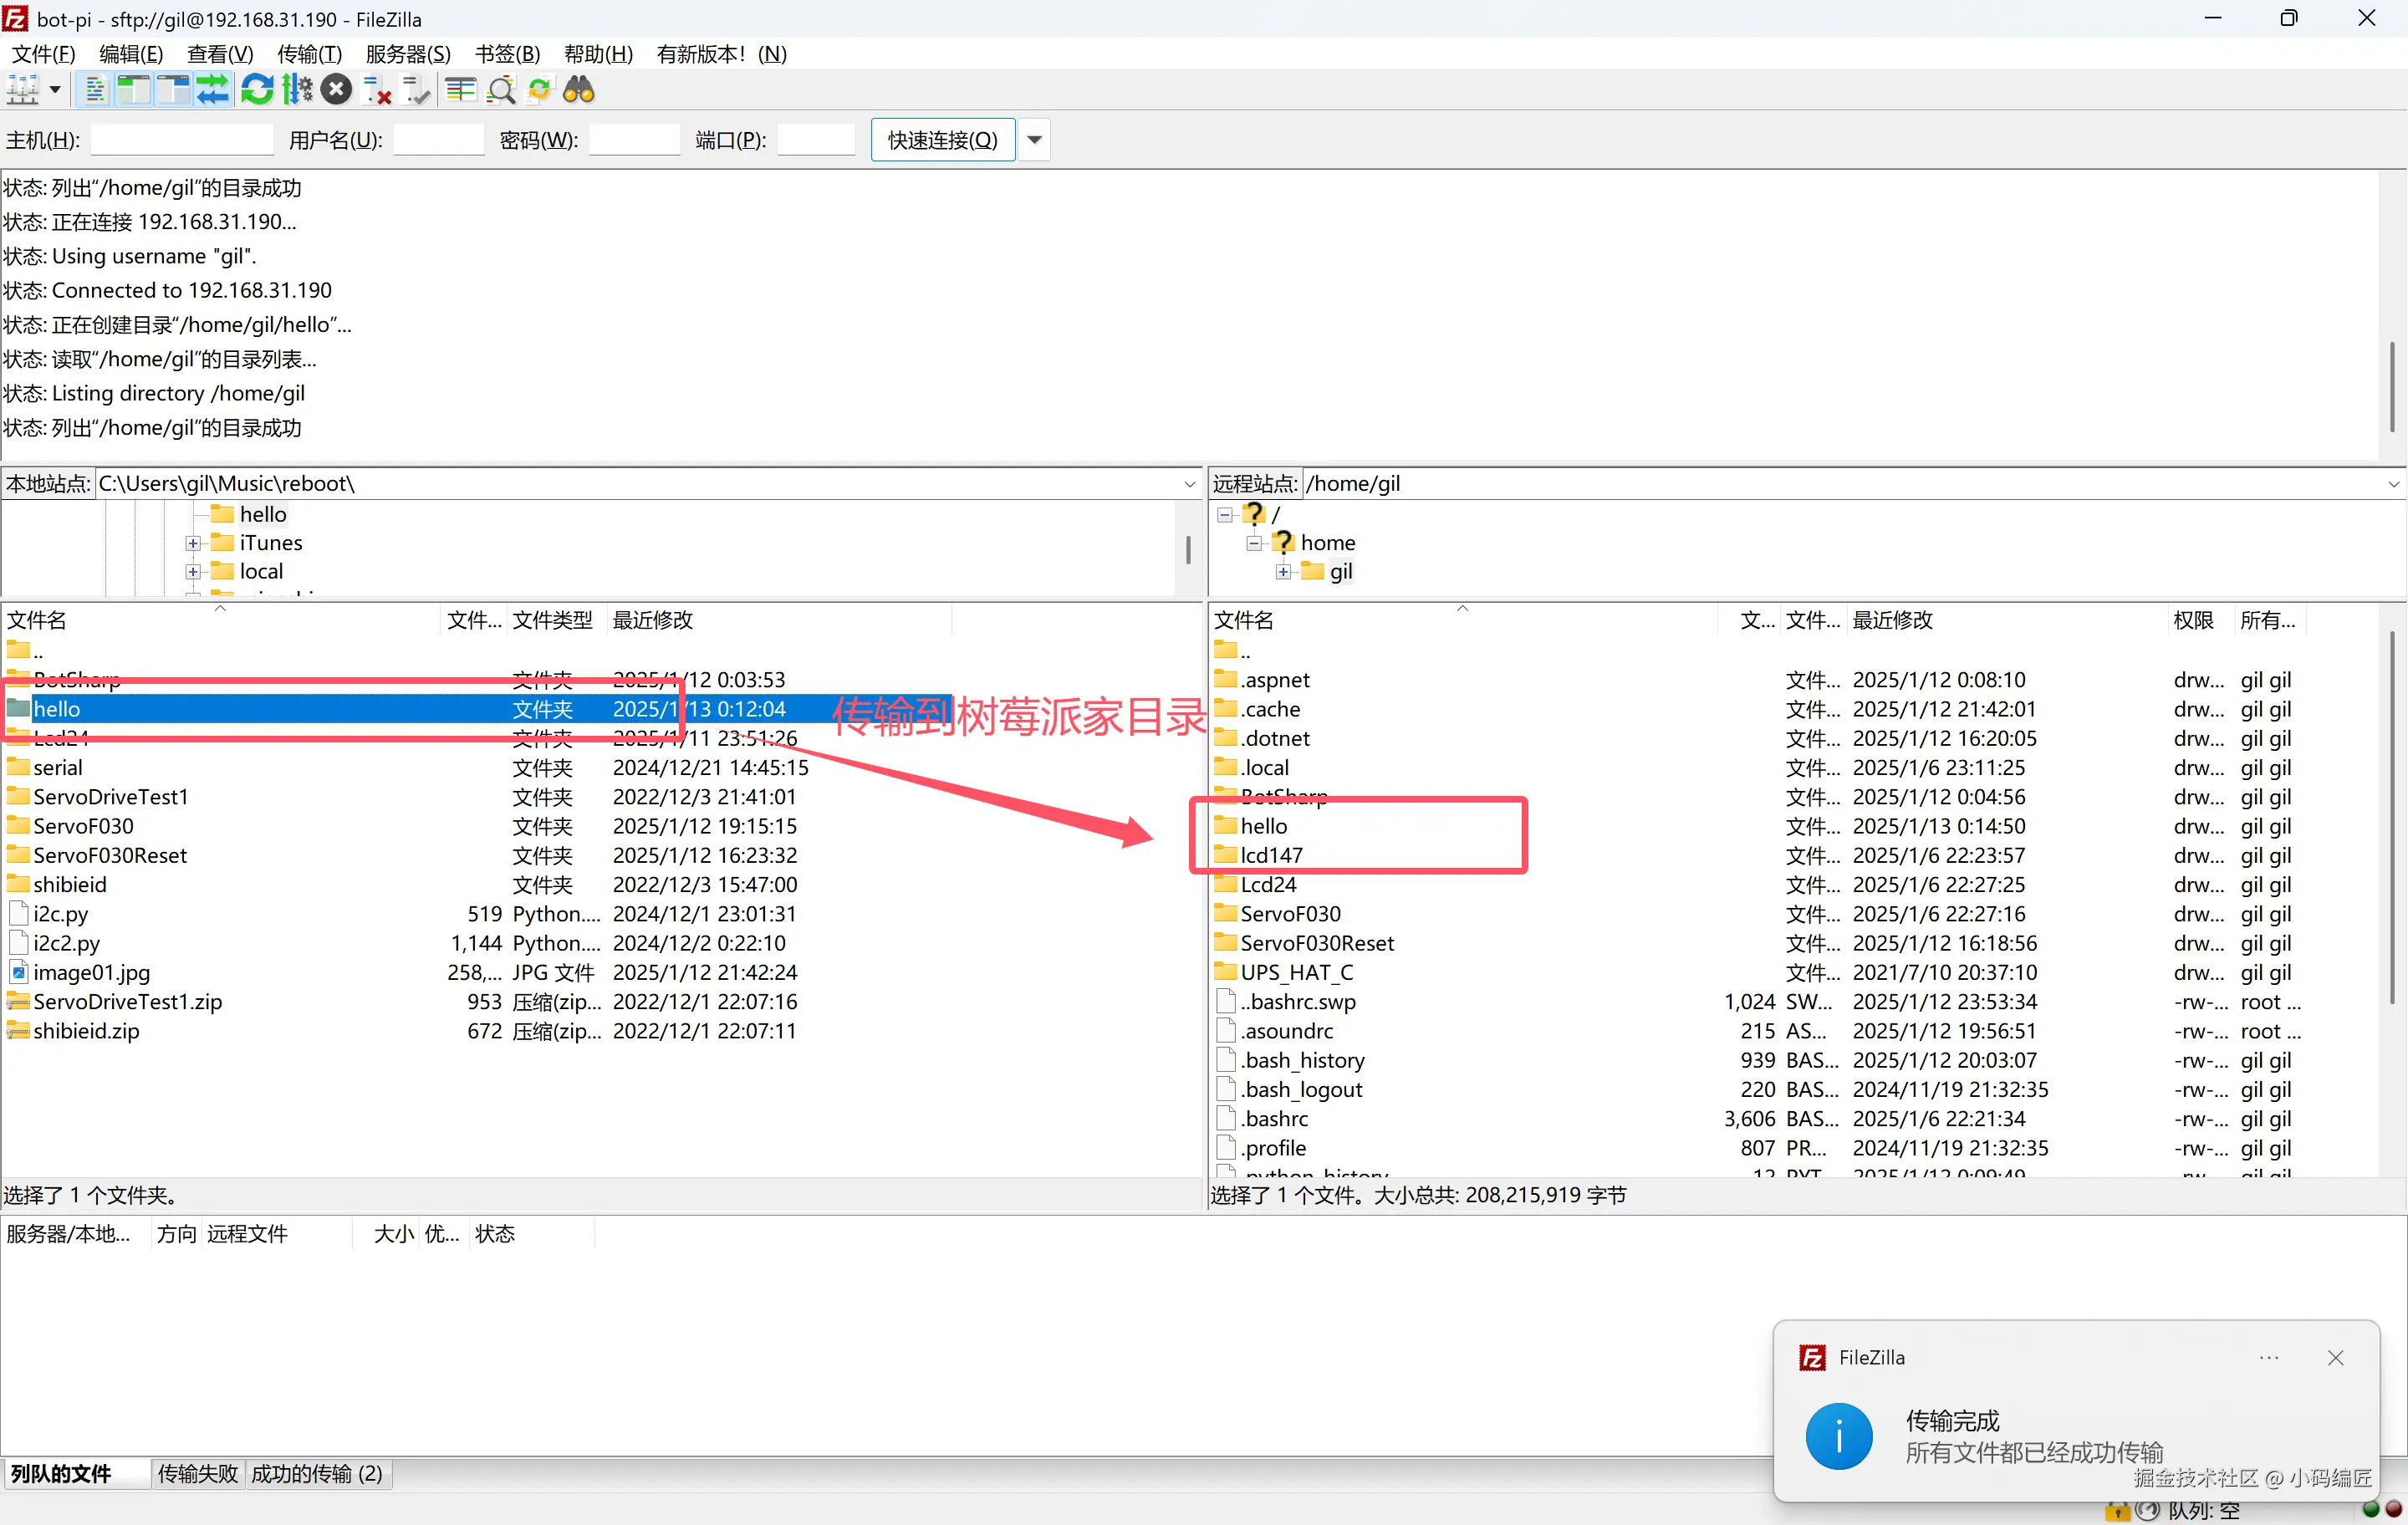
Task: Toggle local directory tree display
Action: pos(133,90)
